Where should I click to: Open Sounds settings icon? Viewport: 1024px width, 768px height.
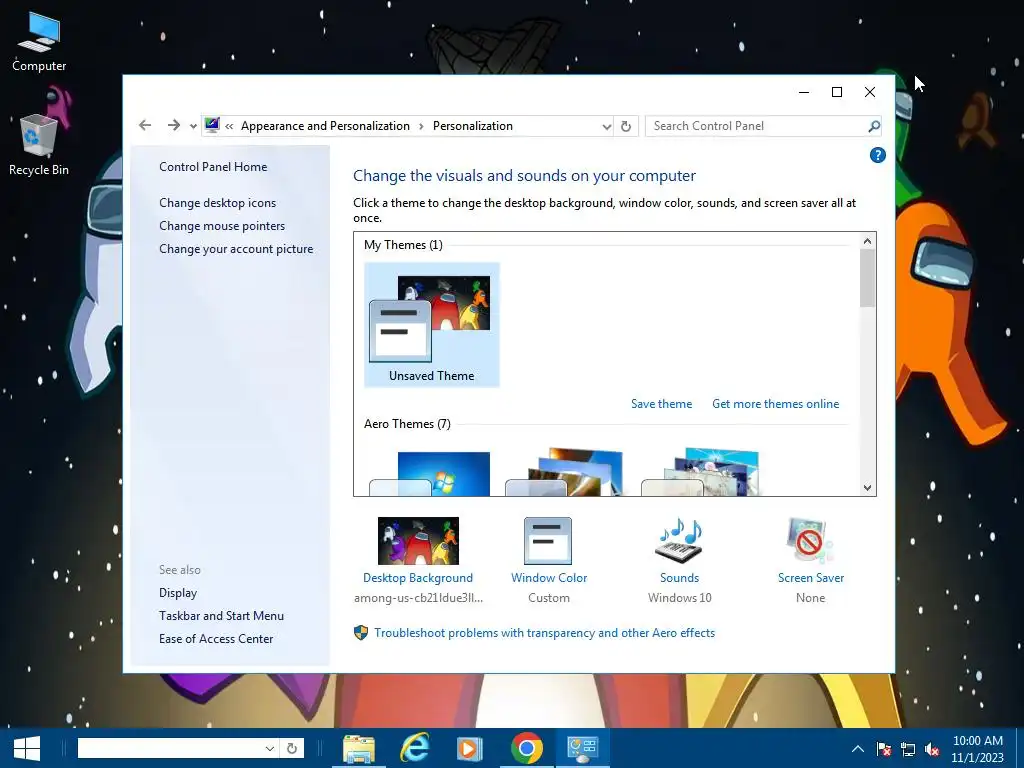click(679, 540)
